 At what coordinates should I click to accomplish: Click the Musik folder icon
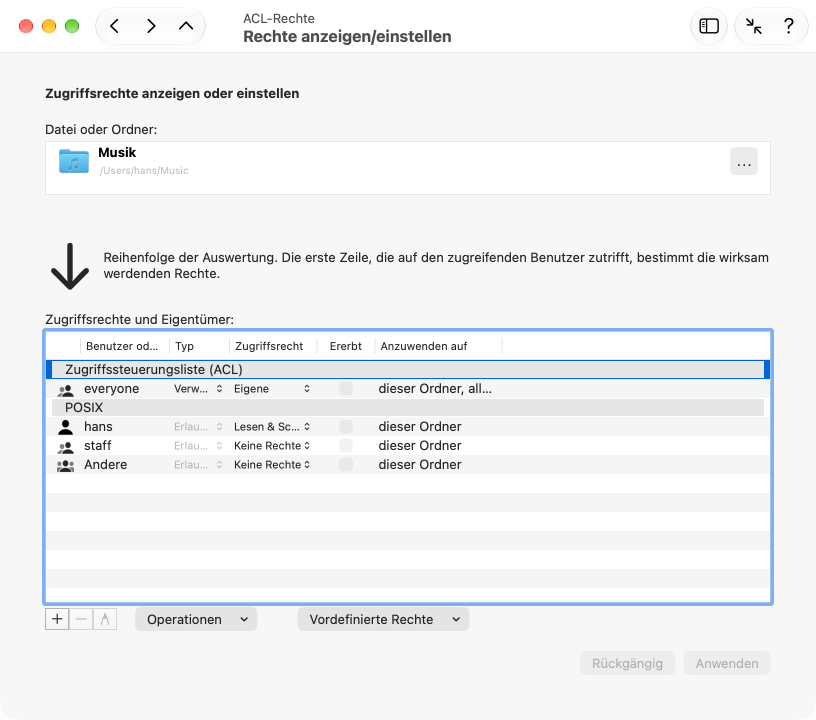click(x=74, y=161)
